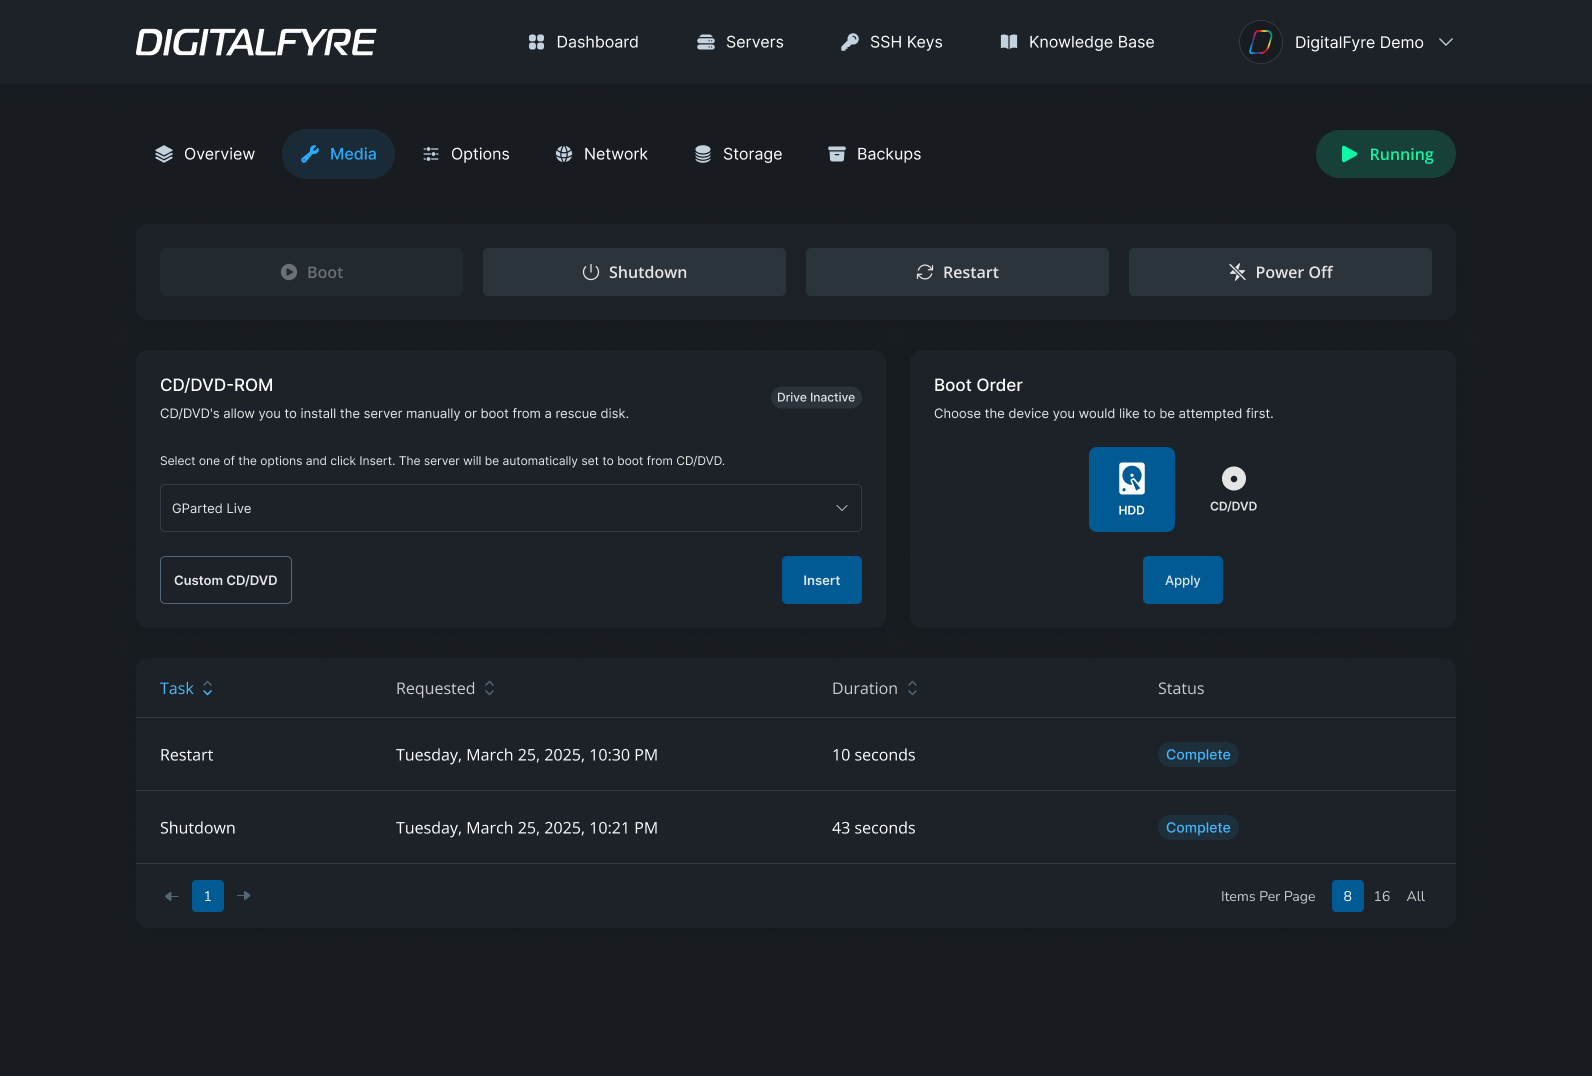Expand the DigitalFyre Demo account menu

coord(1446,42)
